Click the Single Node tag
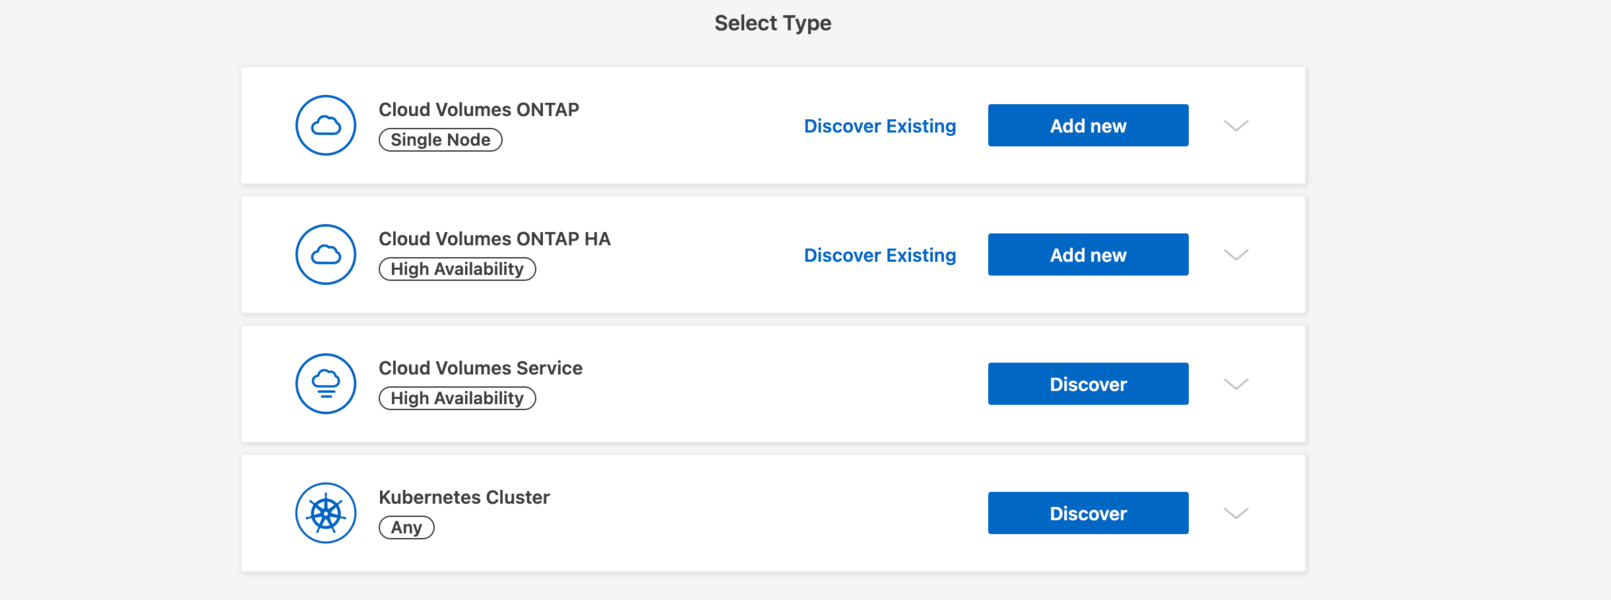 (440, 140)
